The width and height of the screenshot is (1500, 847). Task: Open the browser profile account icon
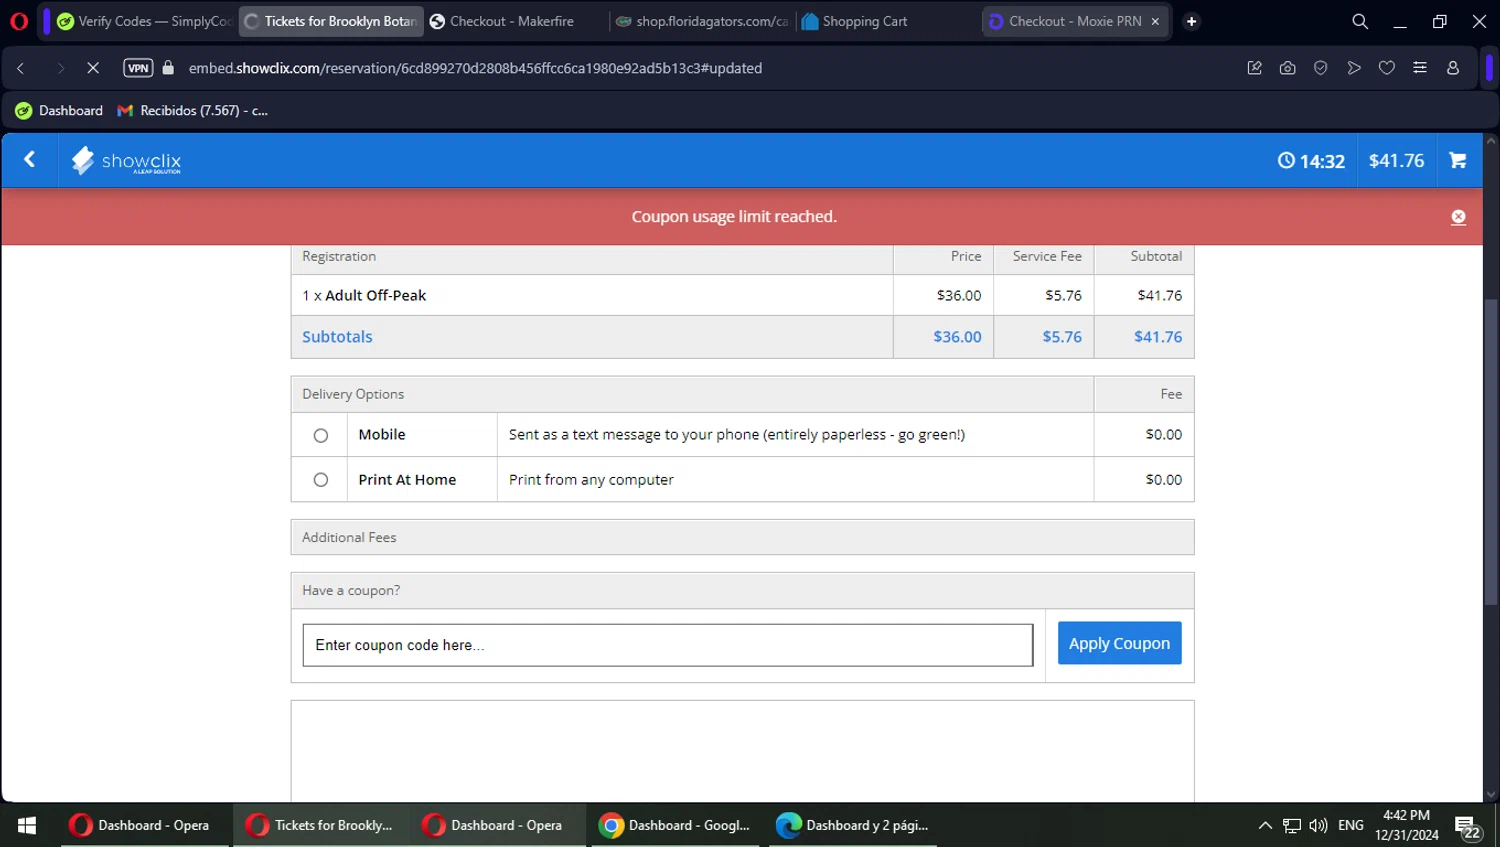point(1453,68)
